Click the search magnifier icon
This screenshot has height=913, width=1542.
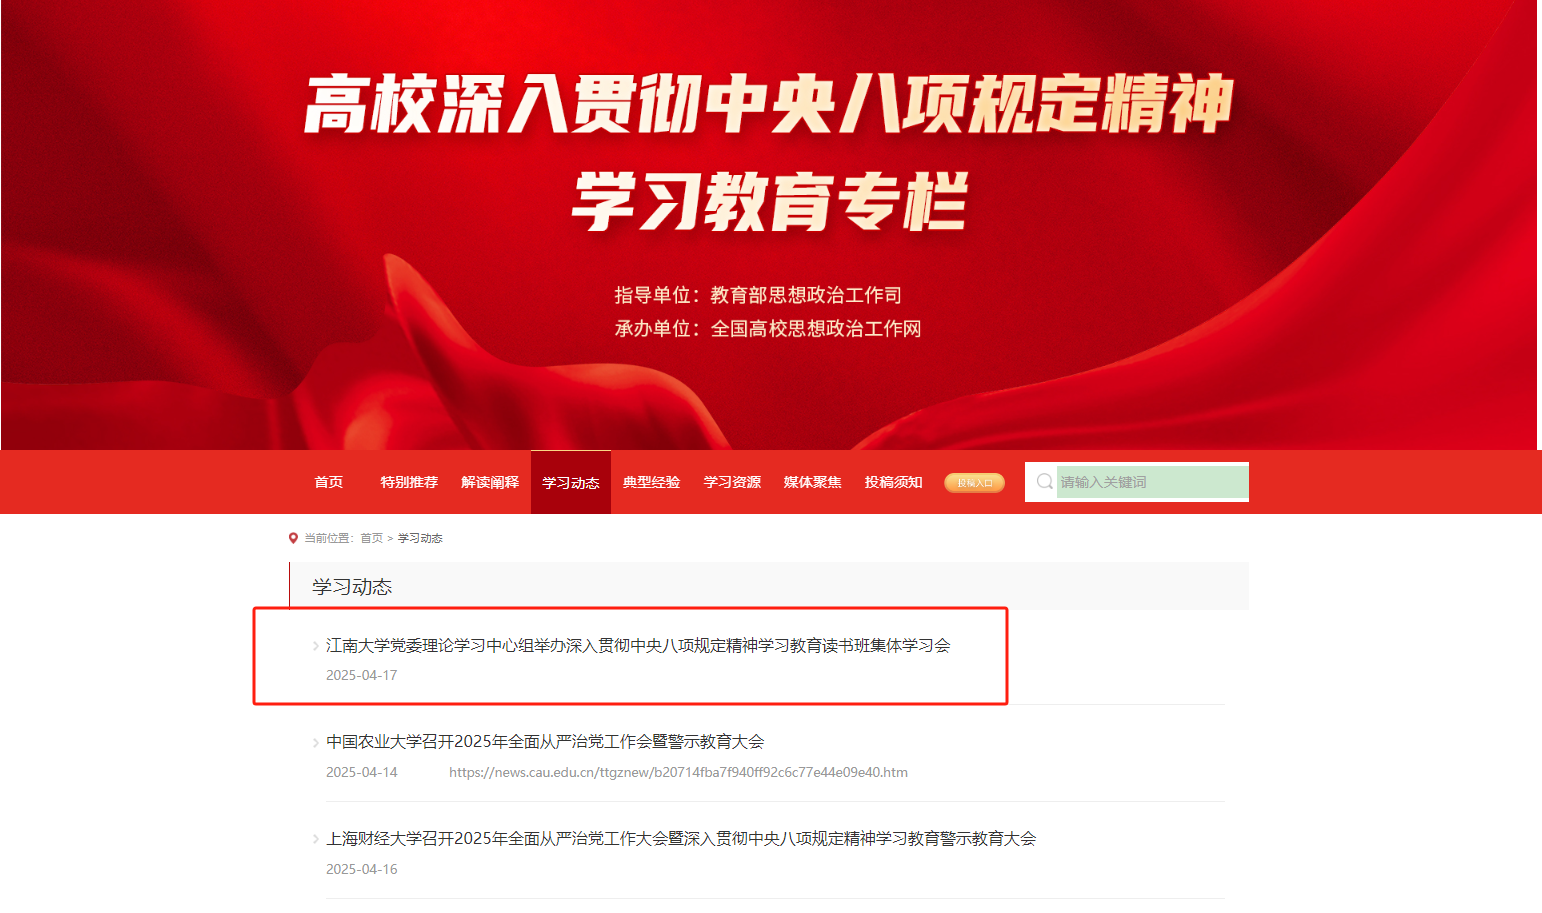click(x=1044, y=482)
